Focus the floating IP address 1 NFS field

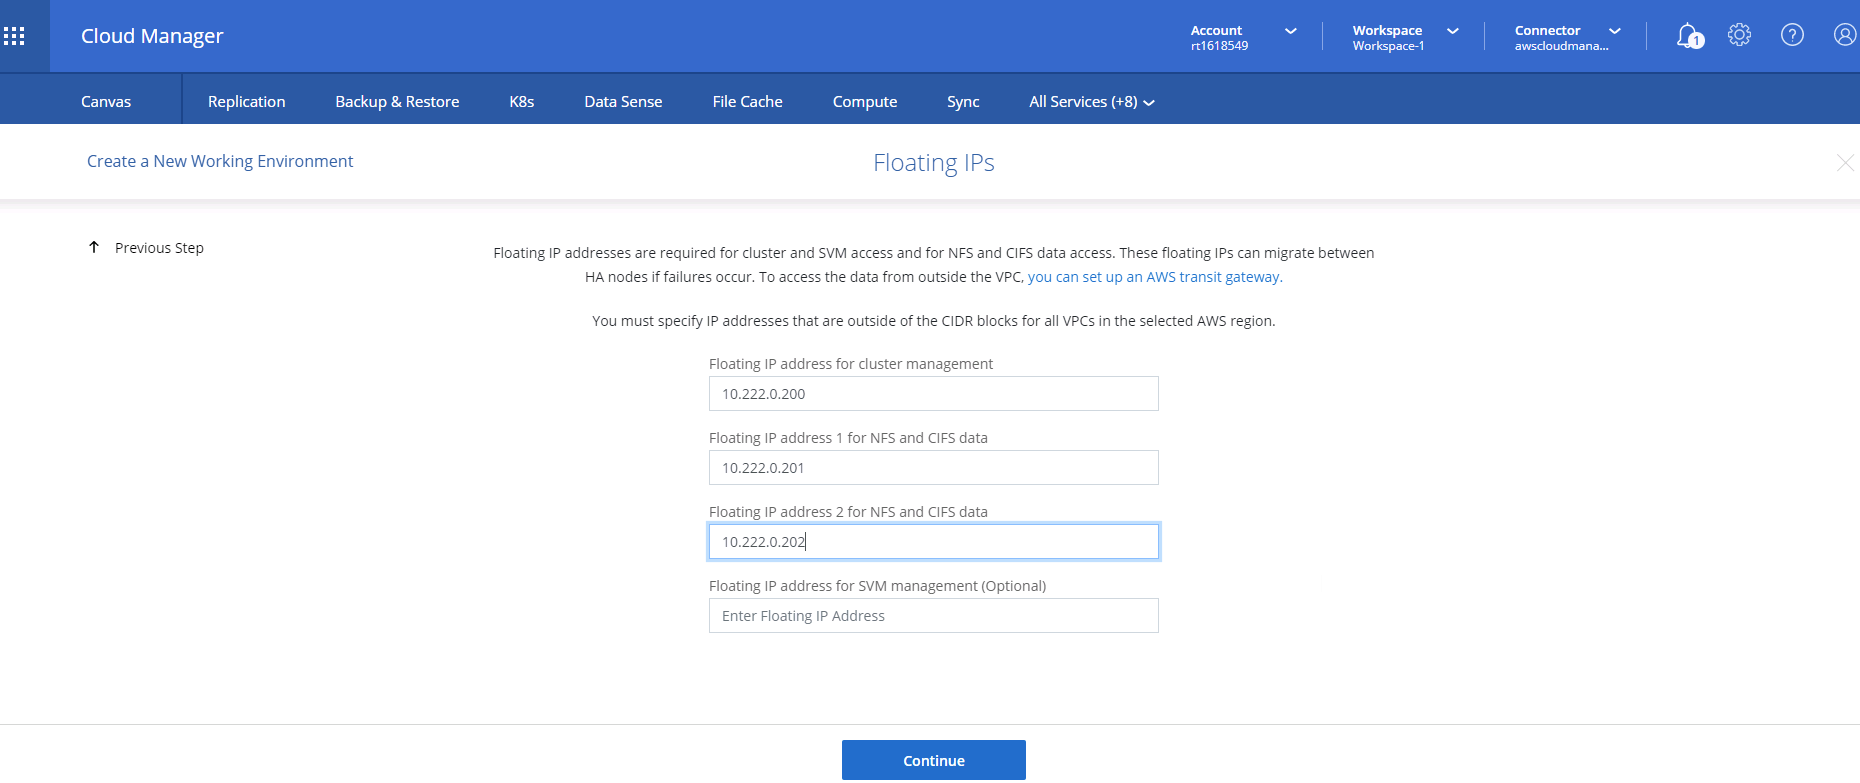[934, 468]
